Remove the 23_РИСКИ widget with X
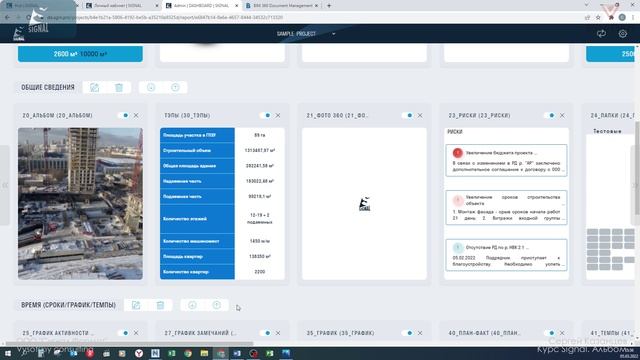 562,116
